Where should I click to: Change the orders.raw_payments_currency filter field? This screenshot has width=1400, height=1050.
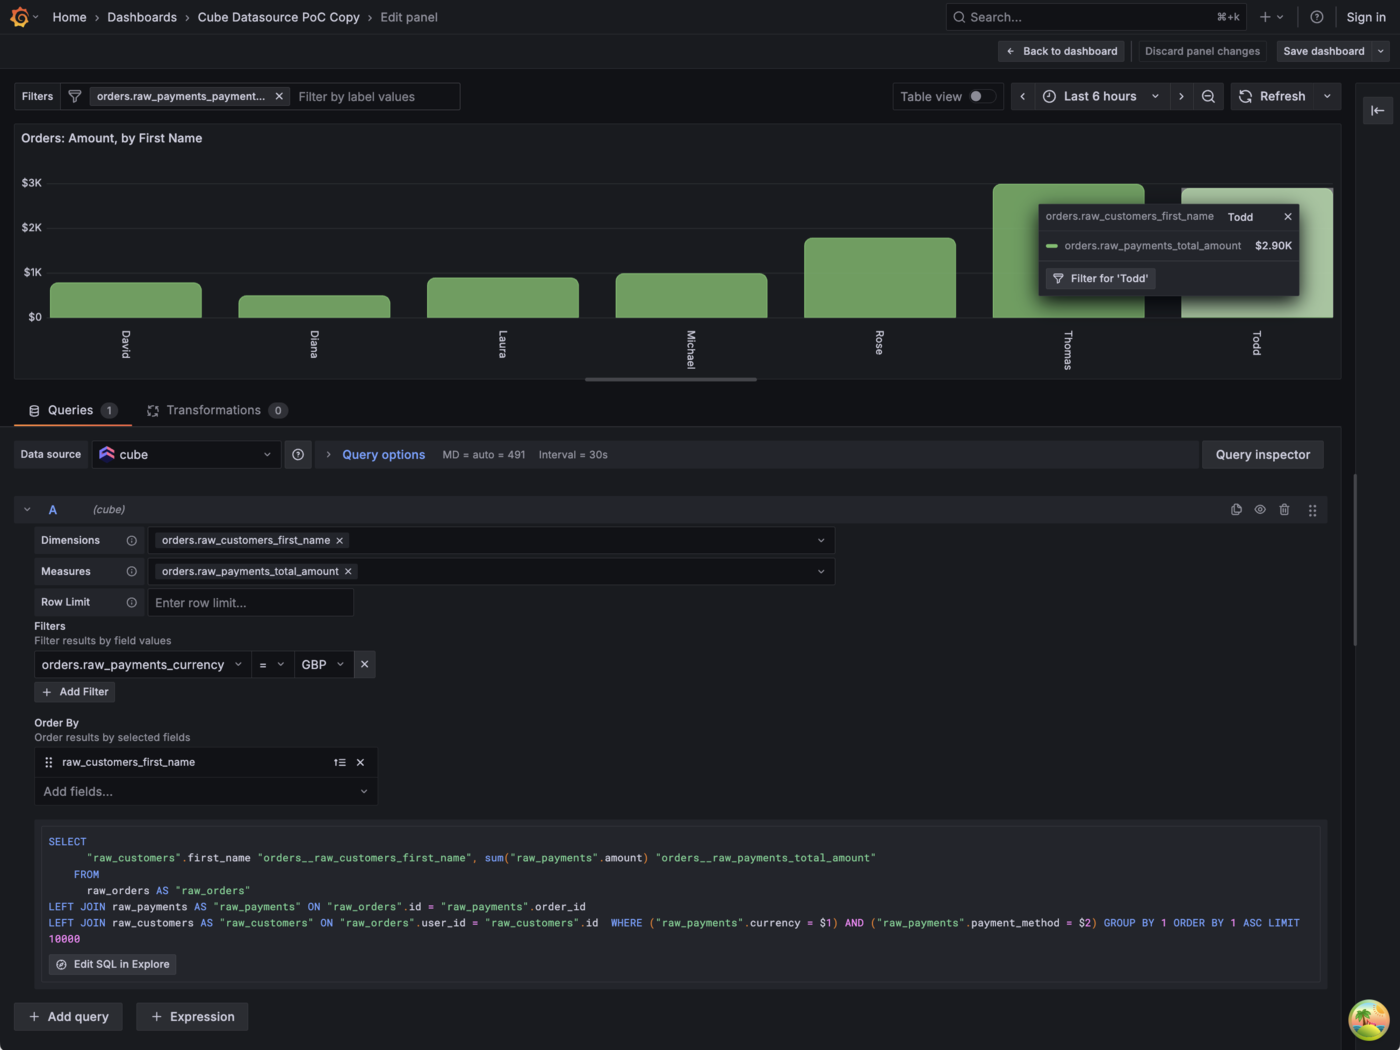pos(142,665)
